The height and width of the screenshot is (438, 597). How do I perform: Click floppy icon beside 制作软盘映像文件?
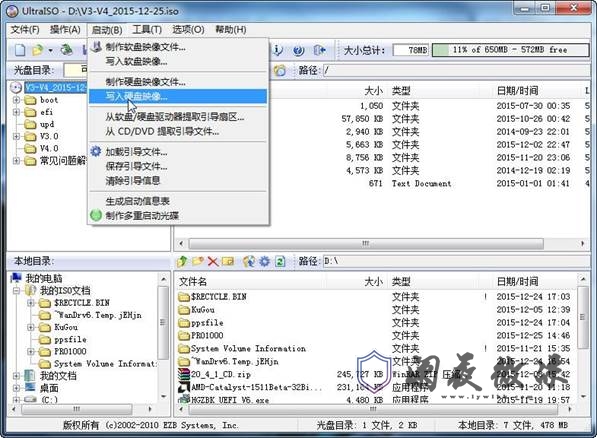point(96,47)
